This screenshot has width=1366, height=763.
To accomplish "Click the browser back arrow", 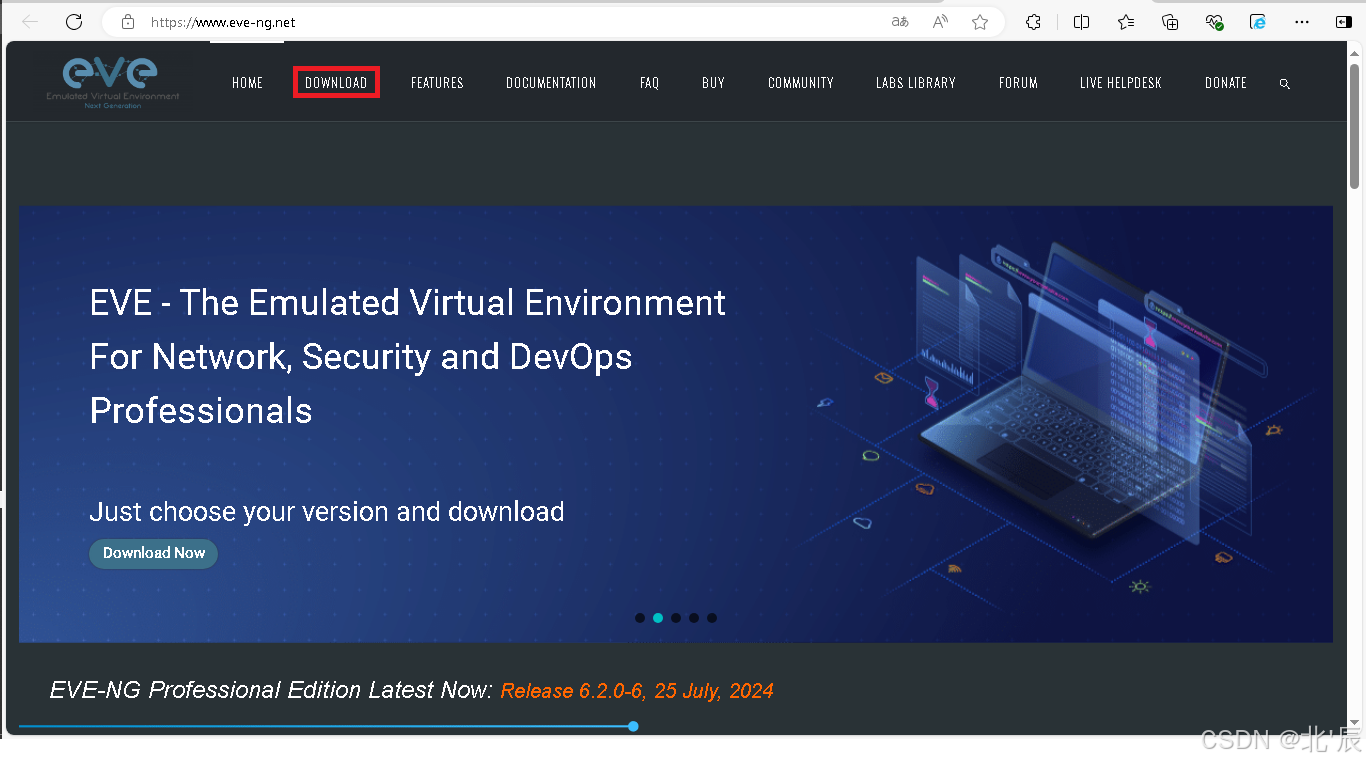I will pos(30,21).
